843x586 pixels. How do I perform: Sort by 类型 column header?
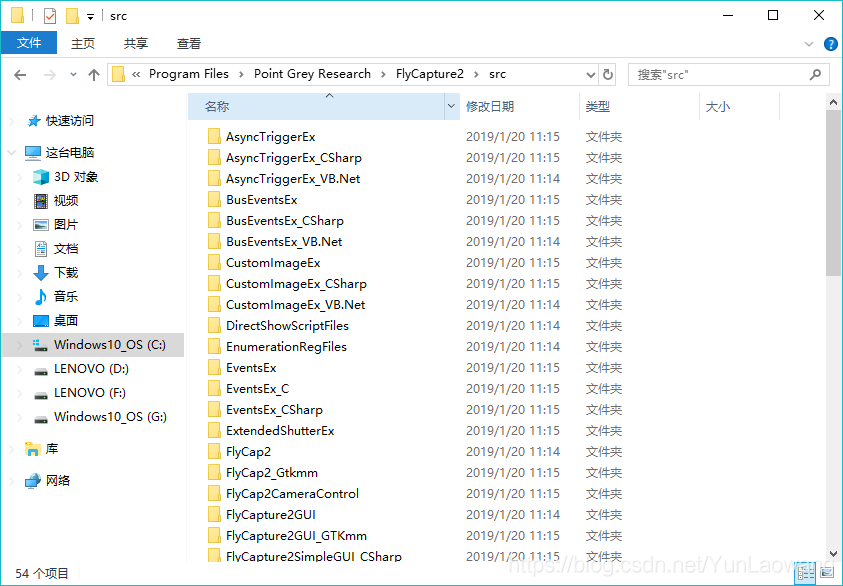tap(639, 106)
